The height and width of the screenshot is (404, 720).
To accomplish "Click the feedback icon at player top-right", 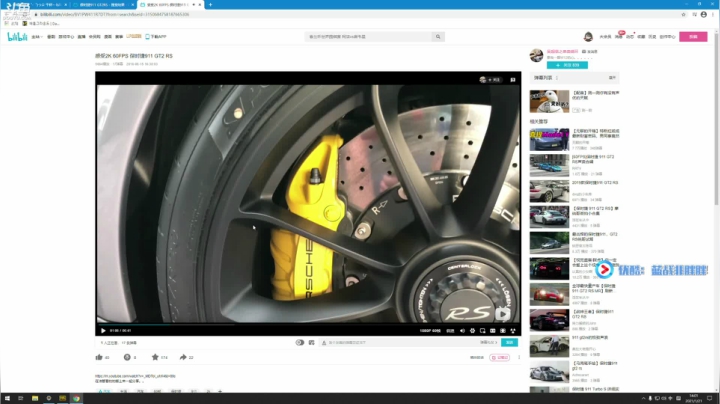I will click(x=513, y=80).
